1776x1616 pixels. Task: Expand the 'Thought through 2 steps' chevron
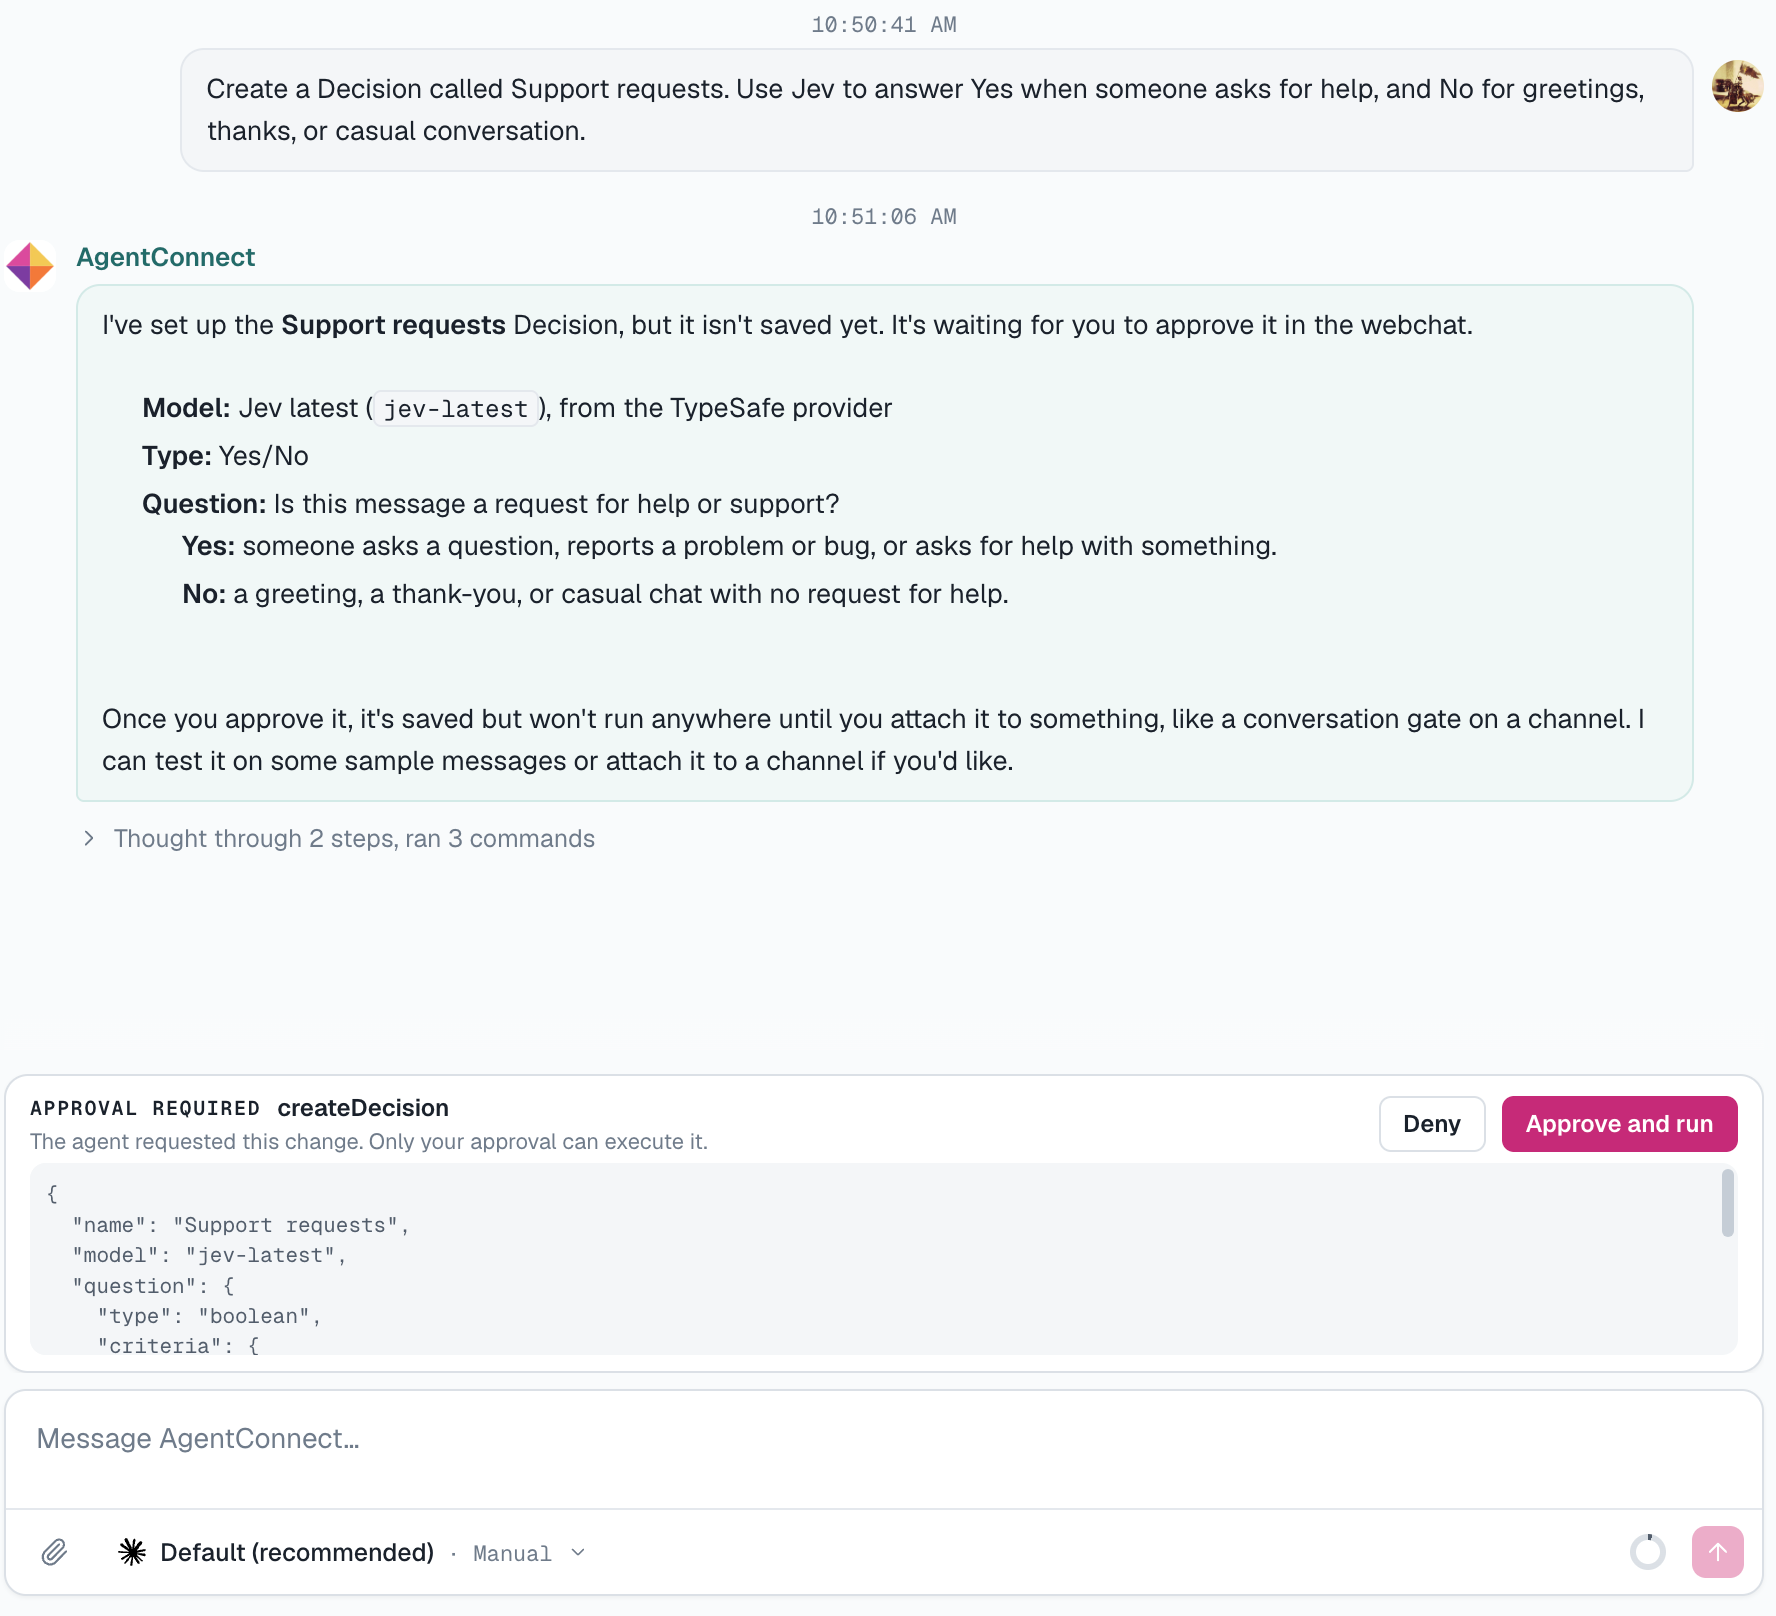pyautogui.click(x=89, y=838)
